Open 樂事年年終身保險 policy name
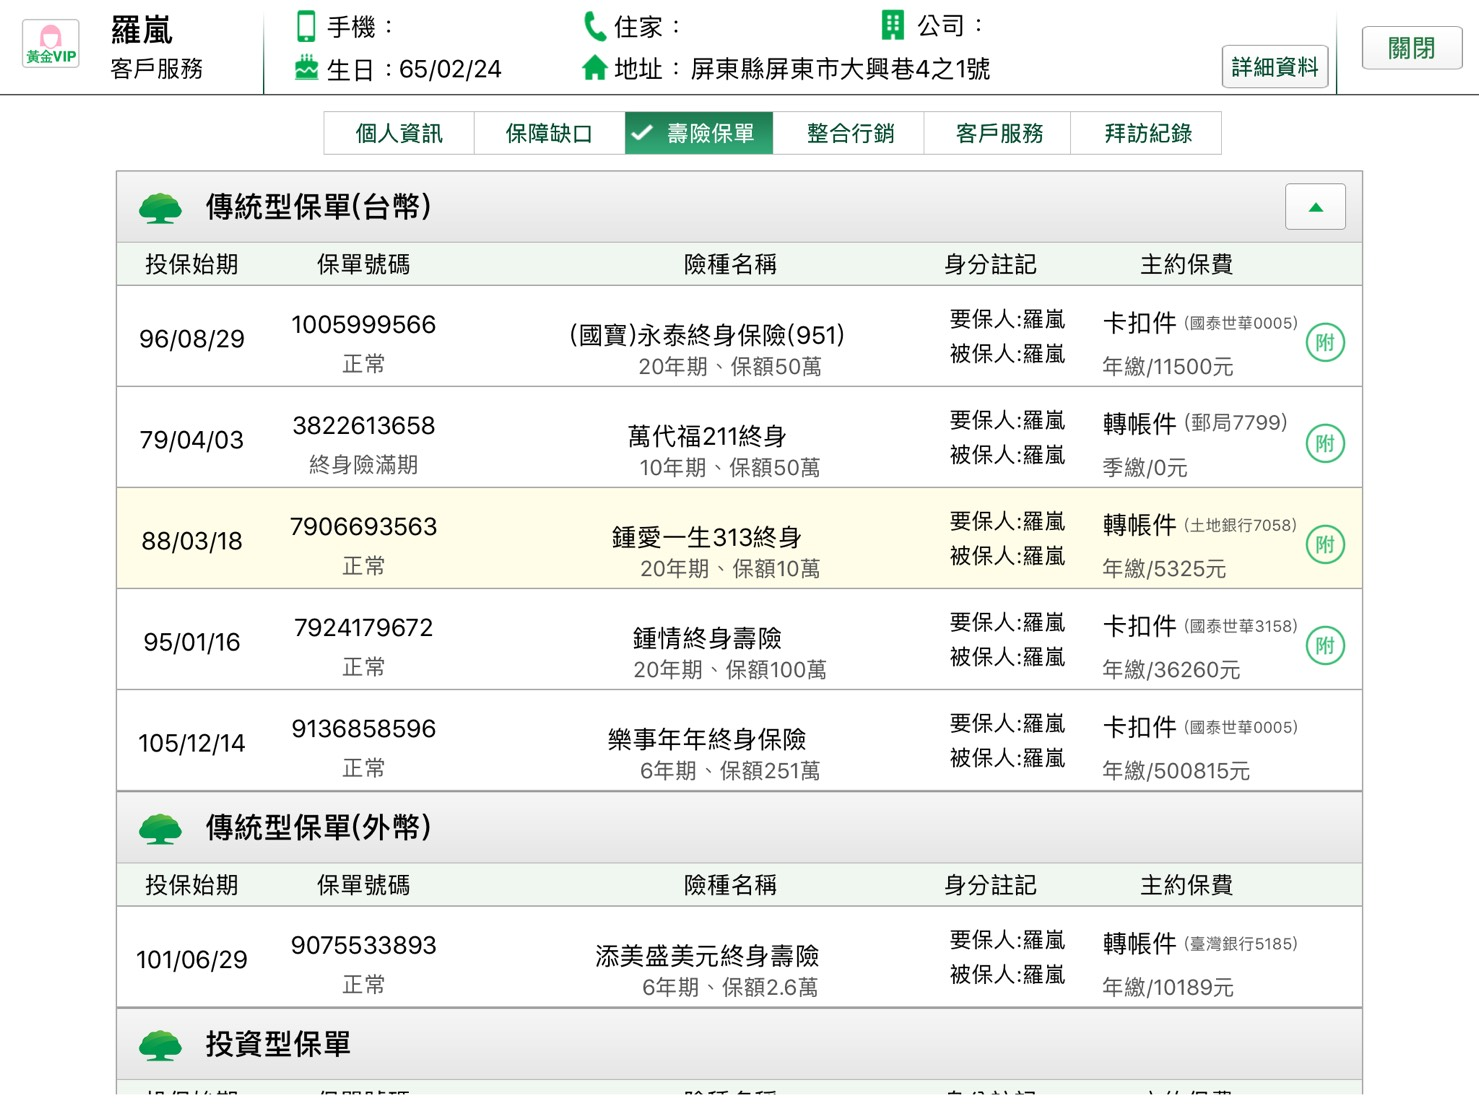Image resolution: width=1479 pixels, height=1109 pixels. coord(707,739)
